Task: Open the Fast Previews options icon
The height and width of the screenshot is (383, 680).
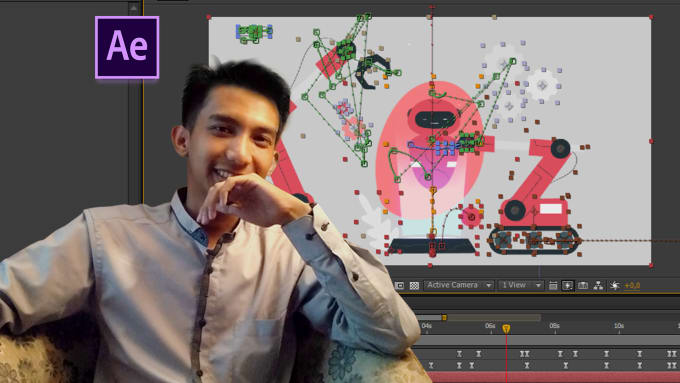Action: 567,285
